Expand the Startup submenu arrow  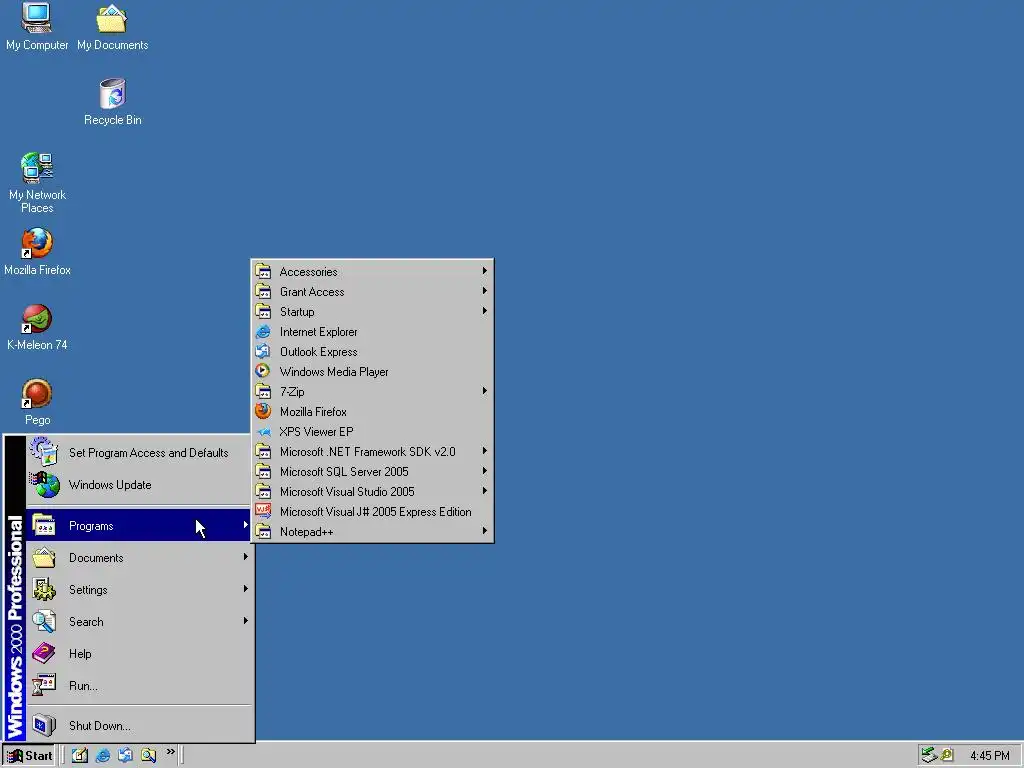point(485,311)
